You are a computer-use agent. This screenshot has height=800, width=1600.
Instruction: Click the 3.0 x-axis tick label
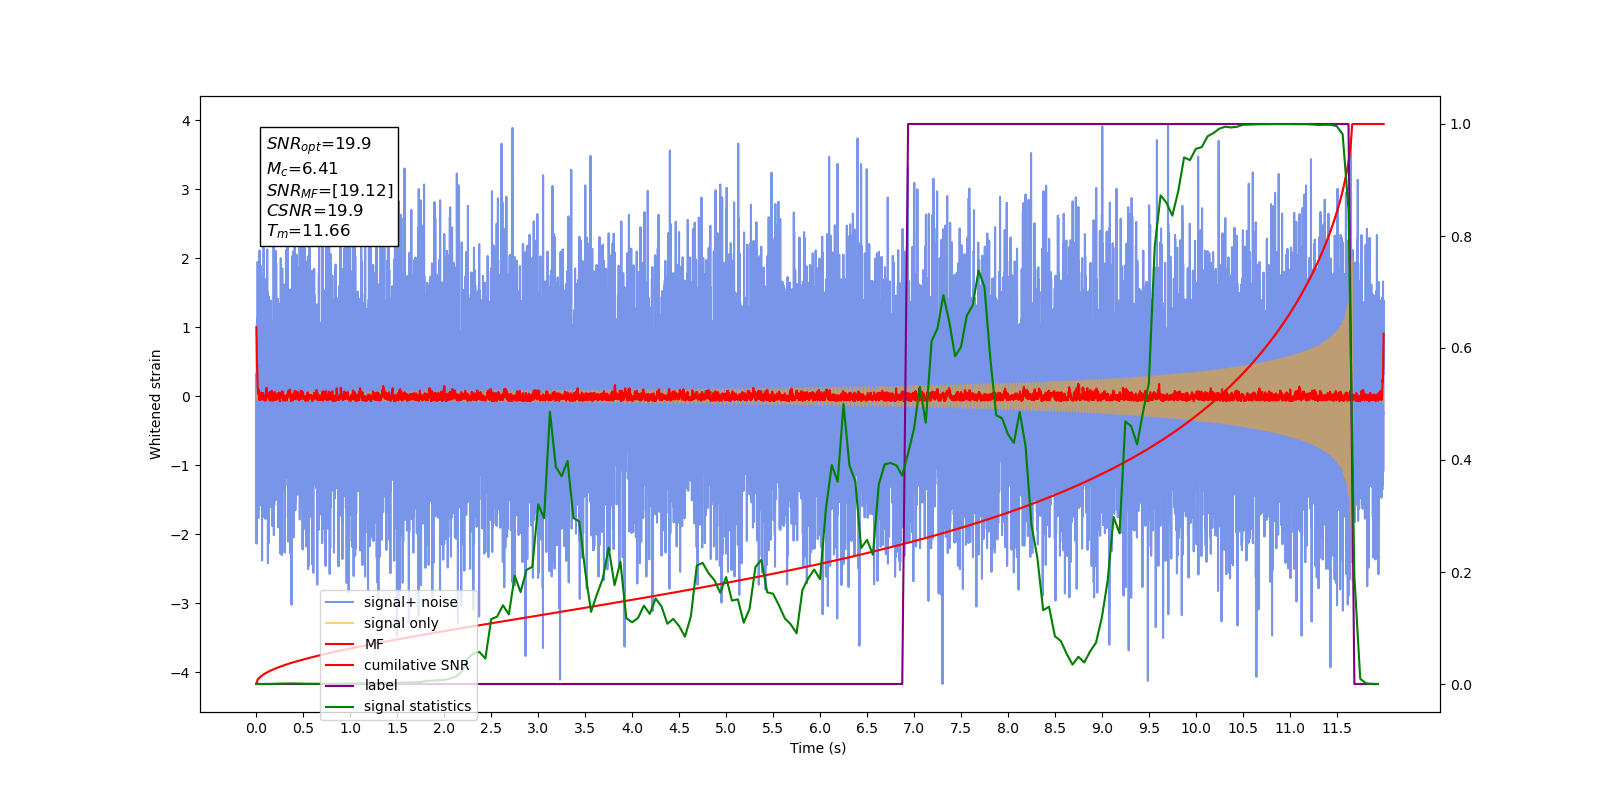[x=538, y=728]
